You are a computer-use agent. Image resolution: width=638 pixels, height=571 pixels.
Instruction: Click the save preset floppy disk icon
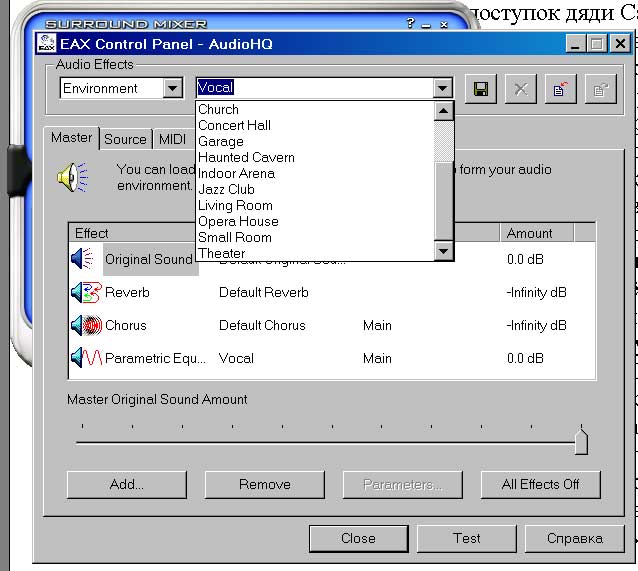(481, 89)
